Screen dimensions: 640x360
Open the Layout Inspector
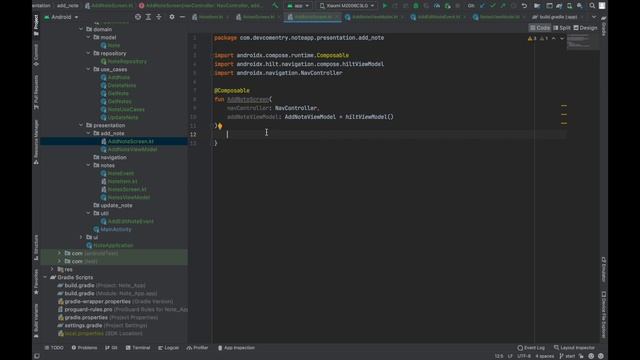coord(574,348)
